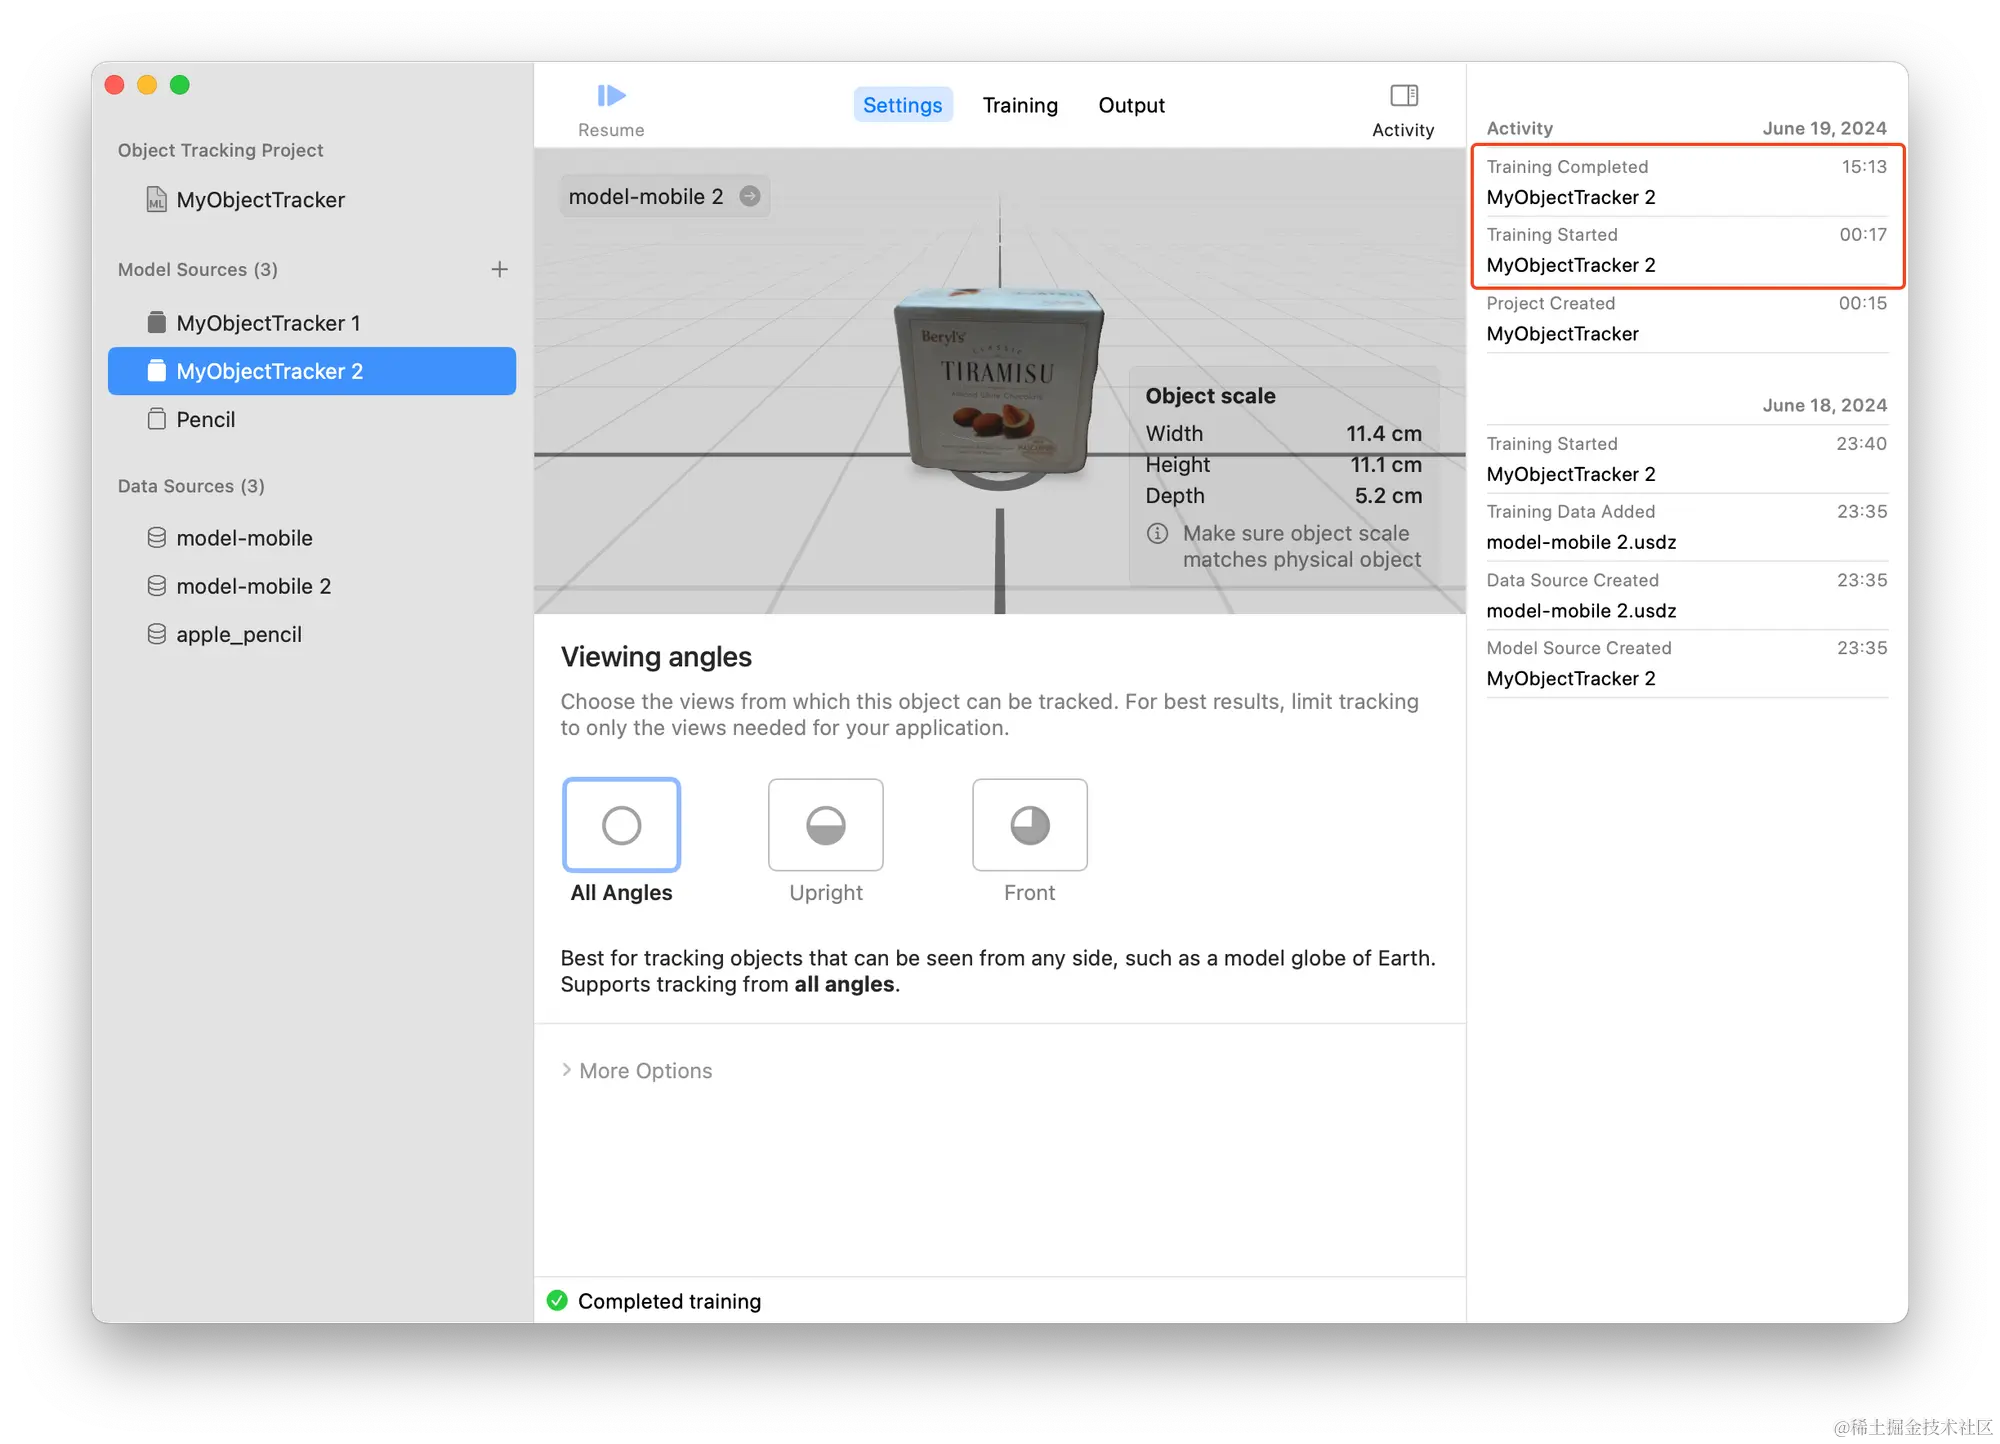Expand the More Options section

pyautogui.click(x=637, y=1070)
